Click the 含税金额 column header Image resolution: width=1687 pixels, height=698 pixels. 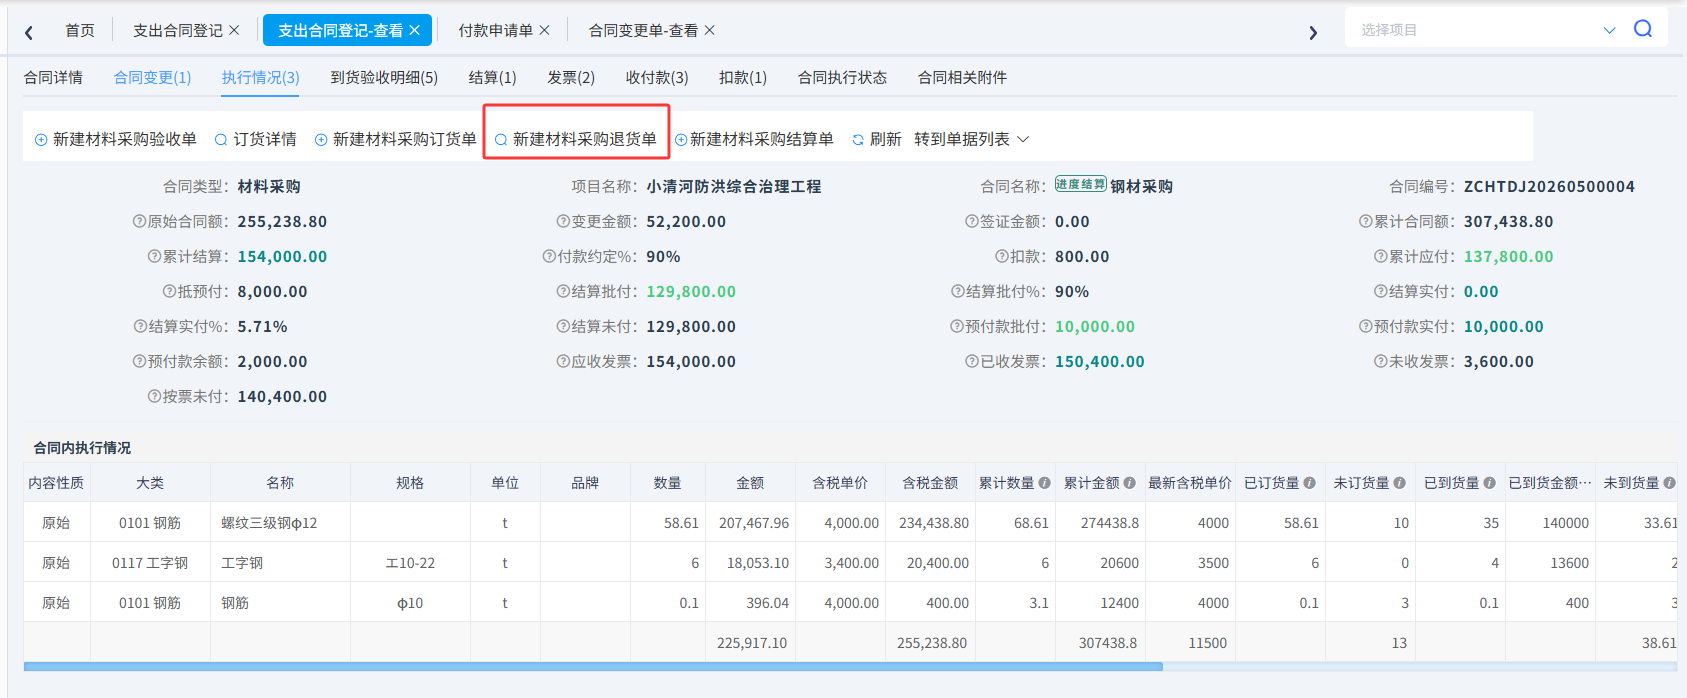pyautogui.click(x=930, y=483)
